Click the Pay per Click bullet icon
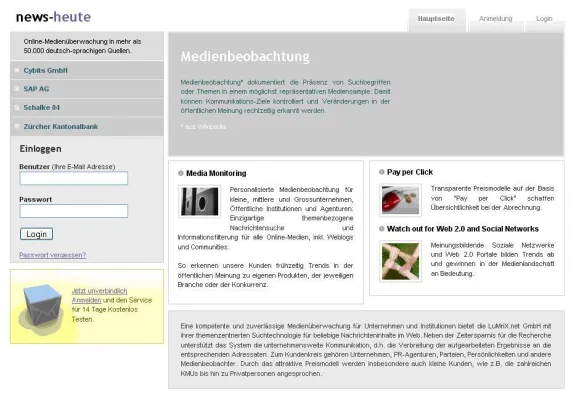This screenshot has width=575, height=400. [381, 172]
